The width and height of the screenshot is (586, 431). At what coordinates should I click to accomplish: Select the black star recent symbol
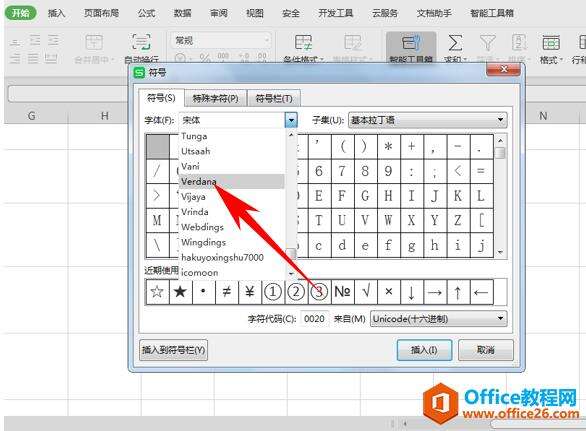tap(181, 291)
